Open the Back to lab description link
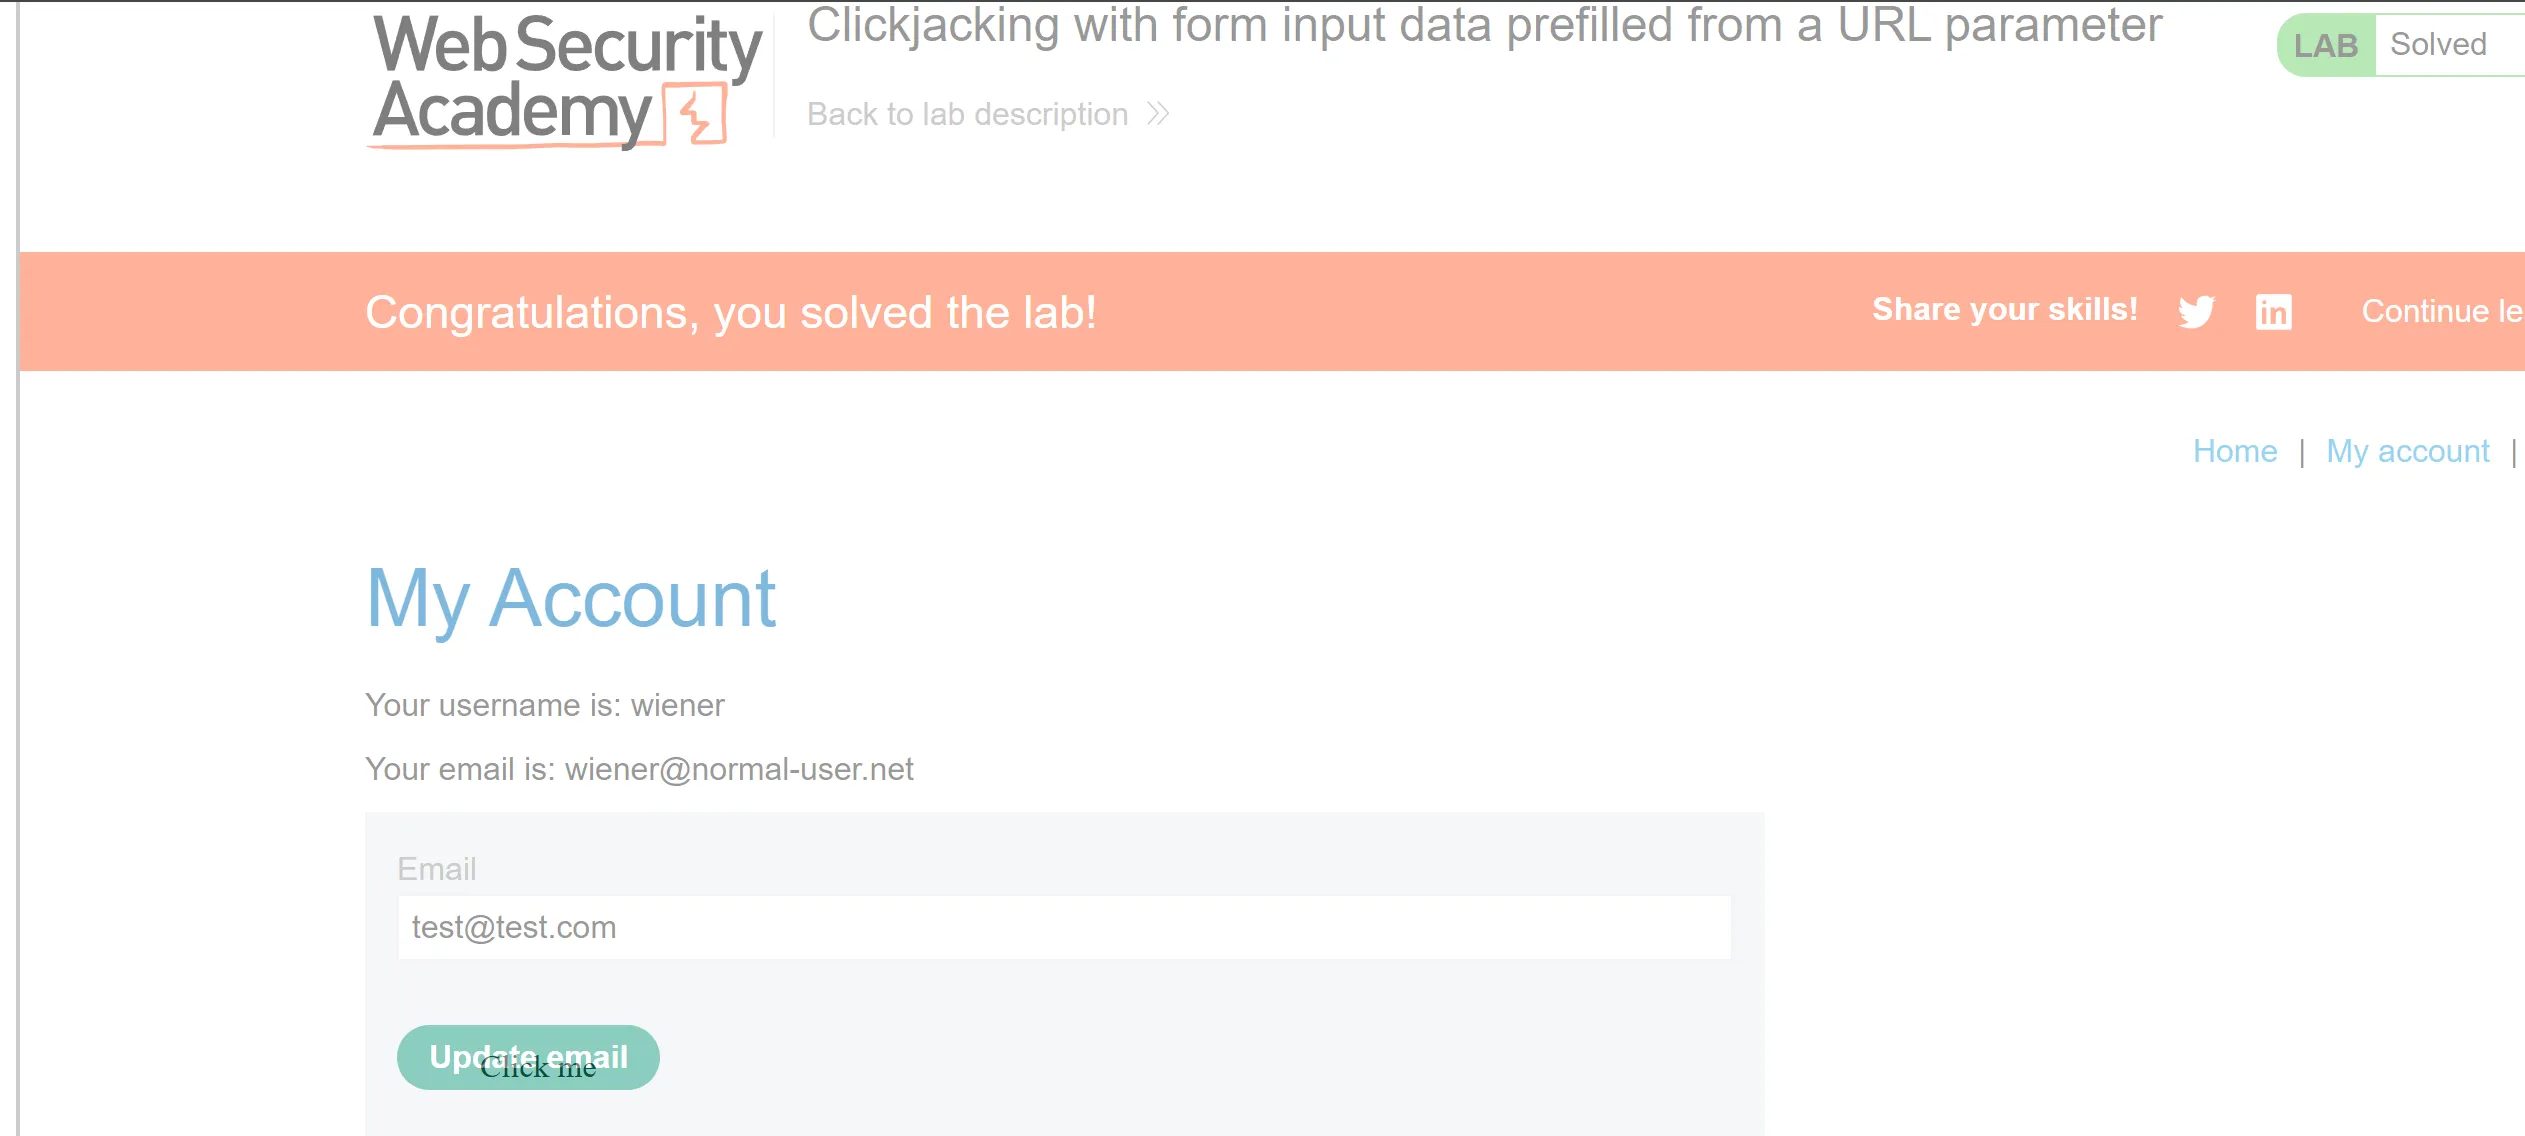 click(x=967, y=114)
